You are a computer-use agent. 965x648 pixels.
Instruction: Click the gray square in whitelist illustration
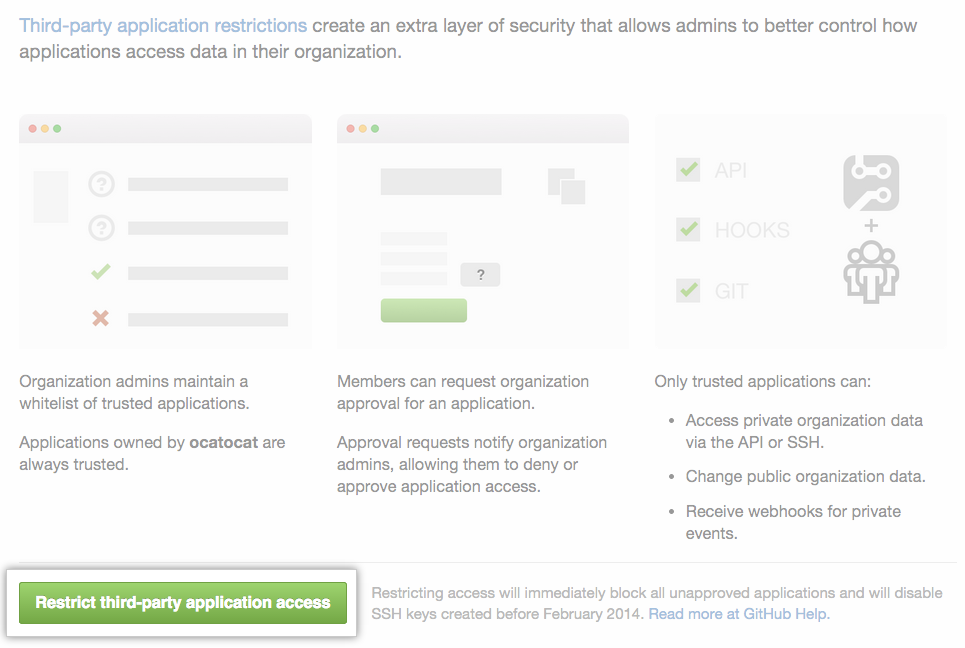tap(51, 196)
